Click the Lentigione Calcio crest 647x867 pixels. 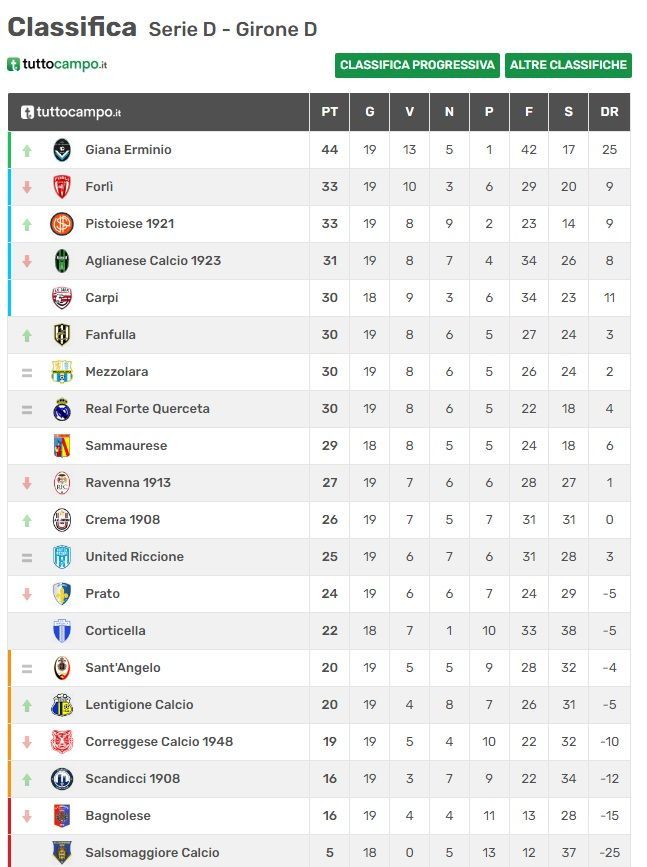[x=62, y=704]
